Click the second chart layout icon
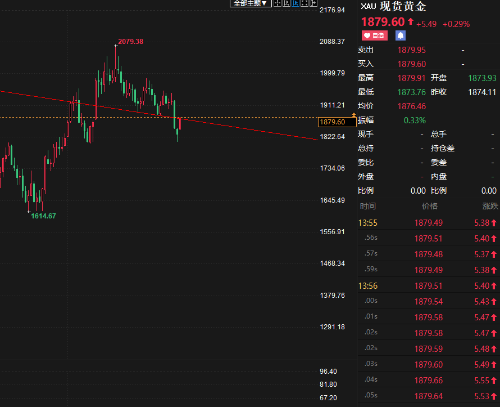 [x=286, y=3]
